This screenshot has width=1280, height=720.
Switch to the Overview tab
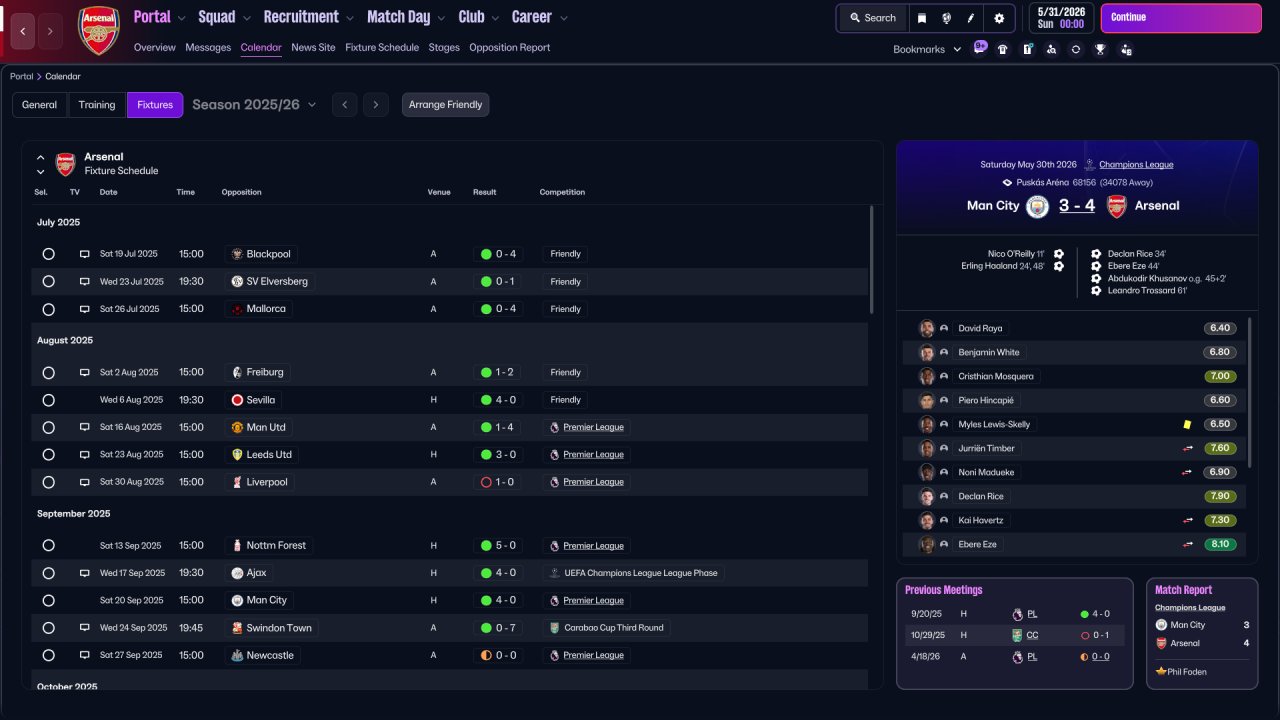click(x=154, y=47)
